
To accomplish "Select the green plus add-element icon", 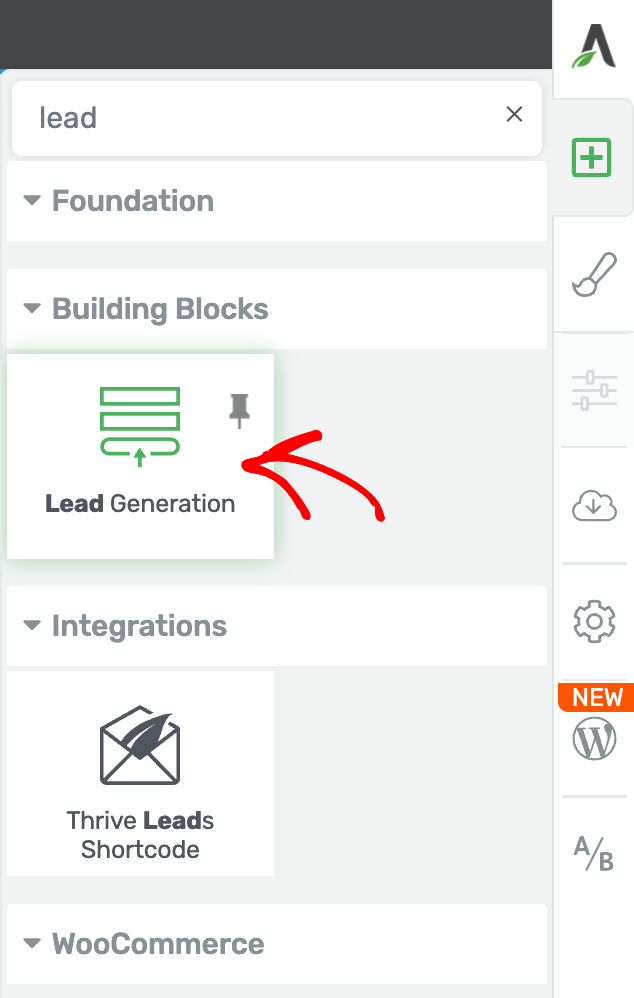I will click(x=591, y=157).
